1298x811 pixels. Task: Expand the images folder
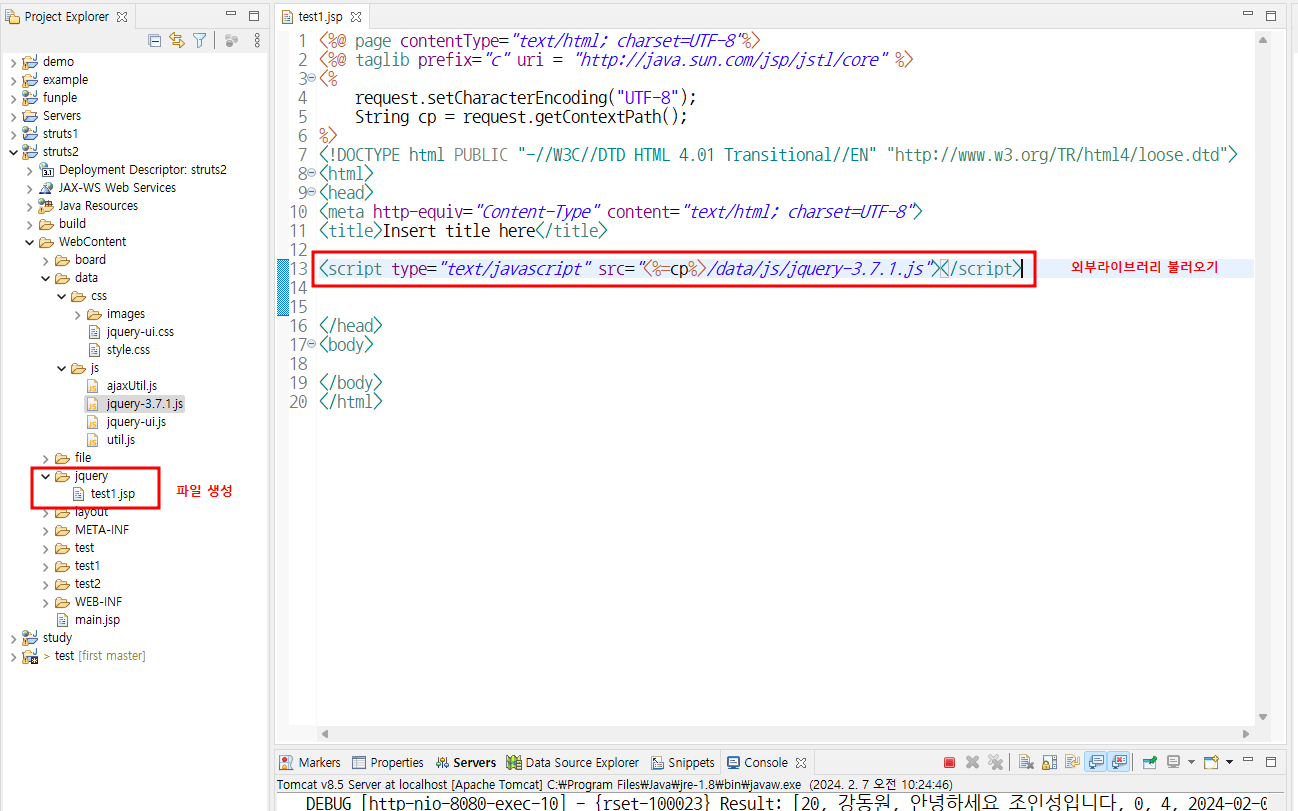tap(77, 314)
